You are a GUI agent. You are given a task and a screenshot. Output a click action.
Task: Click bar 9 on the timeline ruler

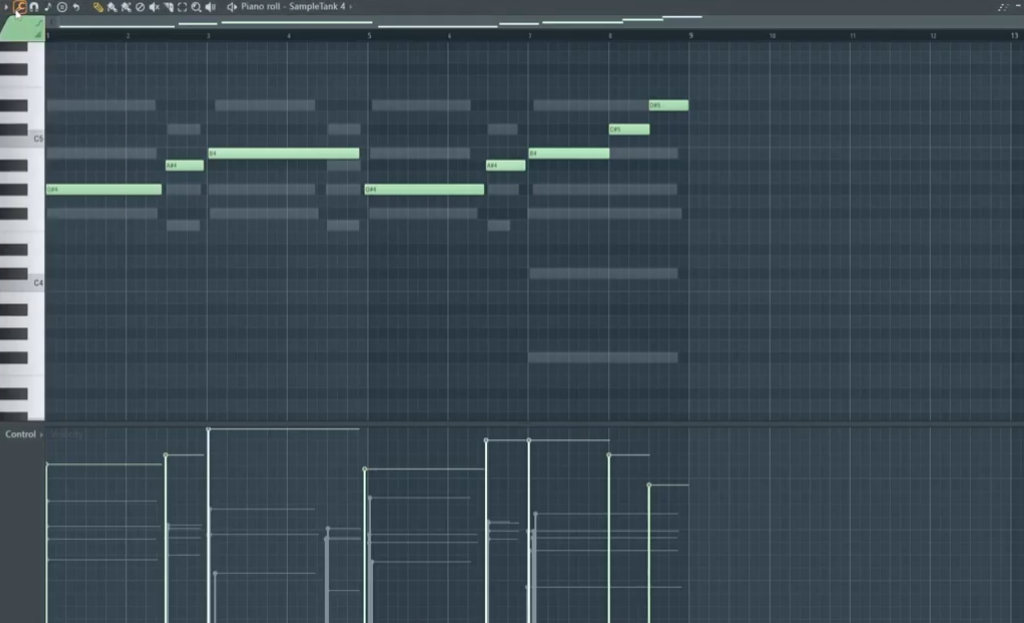point(690,36)
